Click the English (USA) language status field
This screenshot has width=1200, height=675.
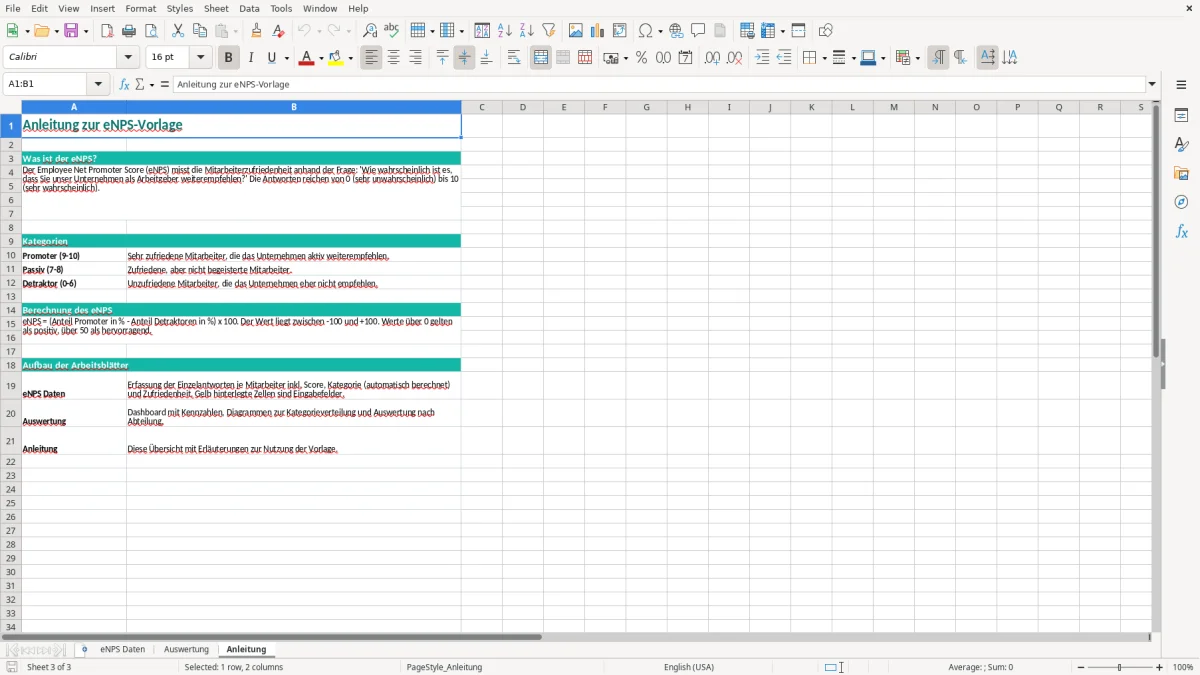[689, 667]
